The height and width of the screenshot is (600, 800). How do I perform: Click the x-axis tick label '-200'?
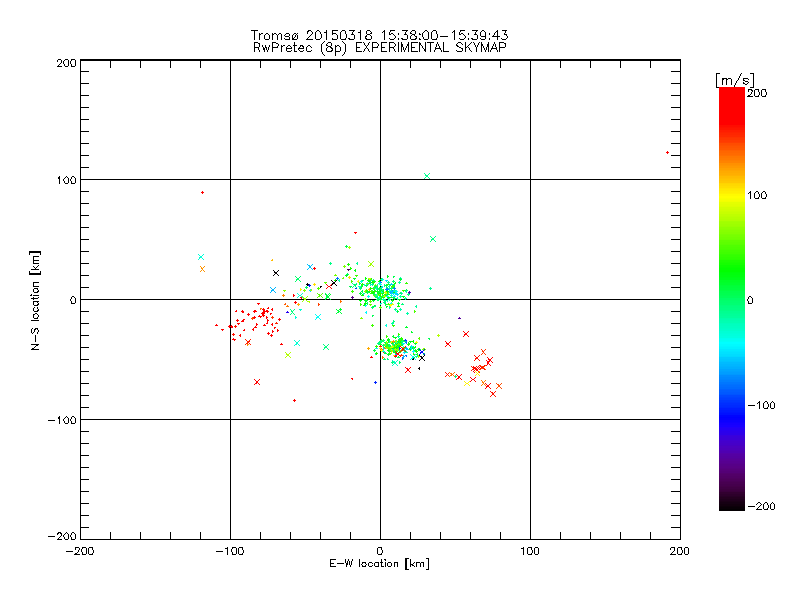coord(80,551)
